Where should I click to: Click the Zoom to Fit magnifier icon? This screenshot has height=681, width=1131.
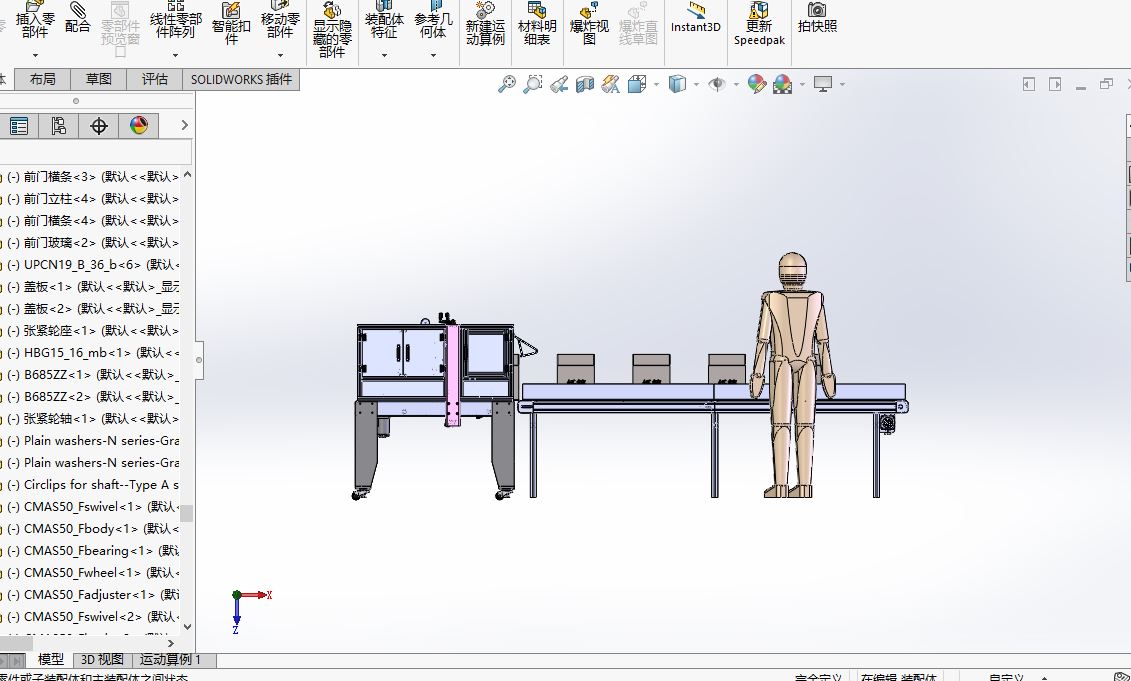coord(507,84)
